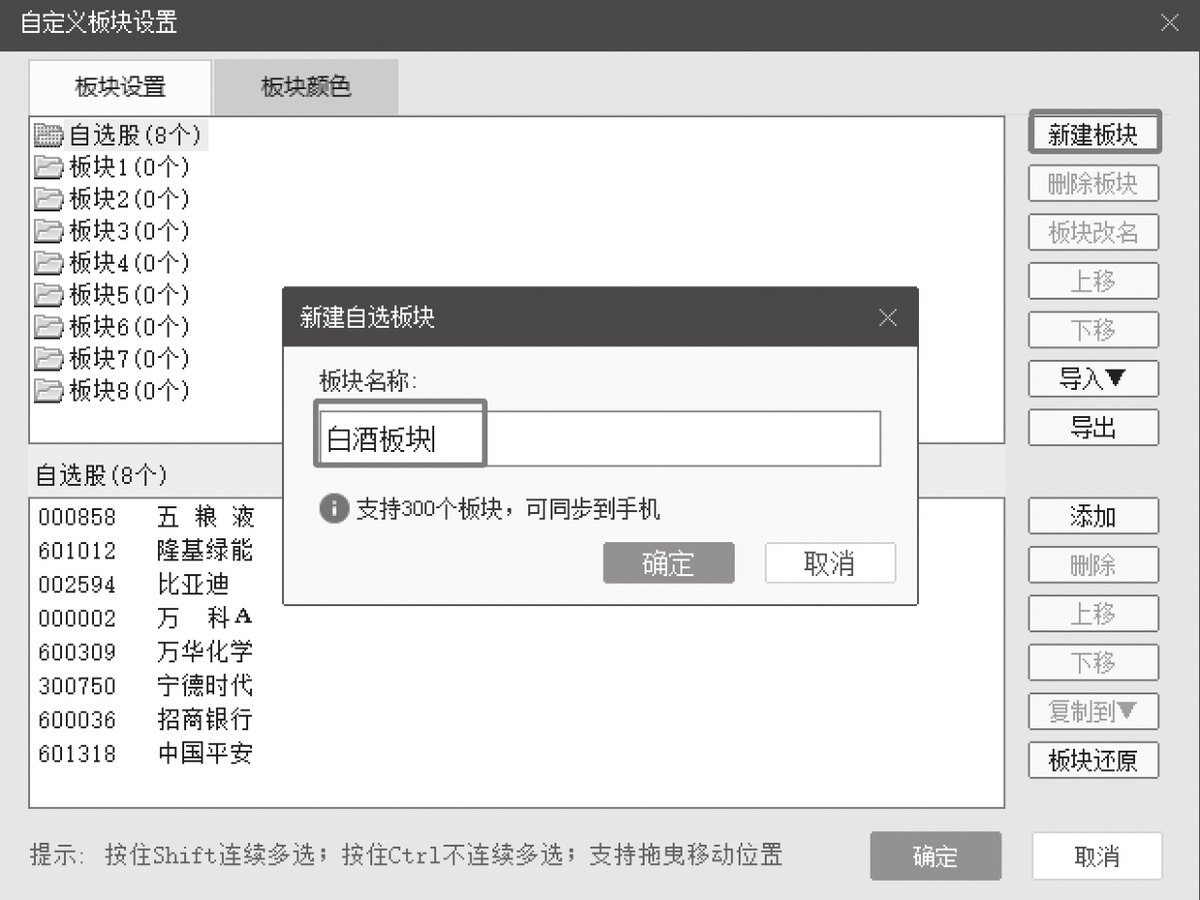Click the info icon beside 支持300个板块
1200x900 pixels.
point(334,509)
